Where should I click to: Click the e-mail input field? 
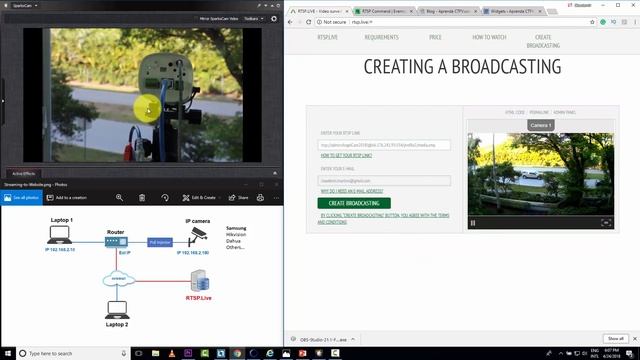(x=384, y=180)
